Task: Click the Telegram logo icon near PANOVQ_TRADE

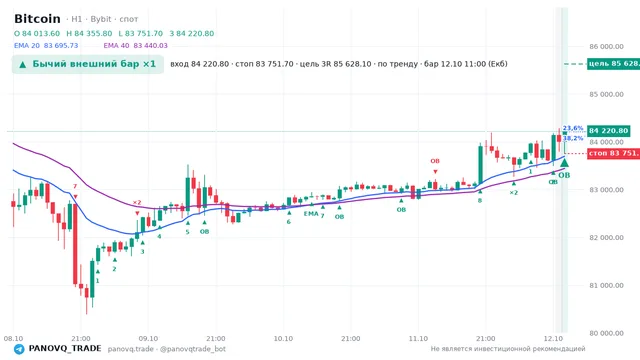Action: [19, 349]
